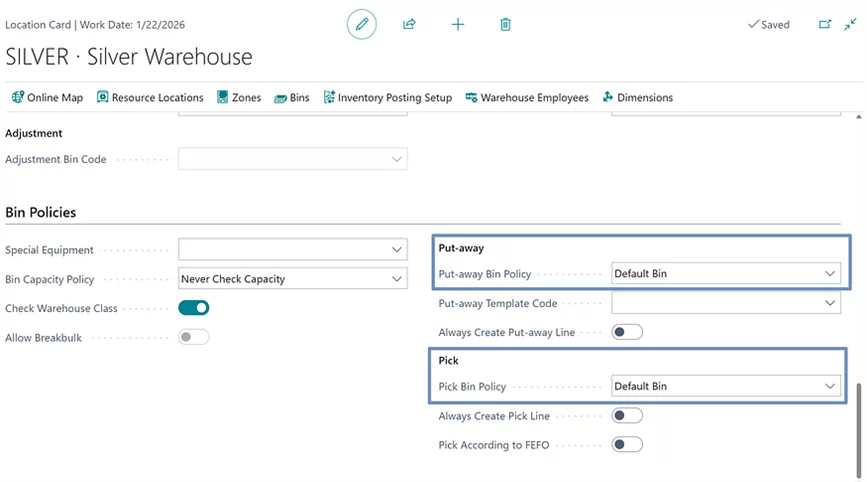Click the Location Card work date text
This screenshot has height=482, width=867.
pyautogui.click(x=95, y=25)
